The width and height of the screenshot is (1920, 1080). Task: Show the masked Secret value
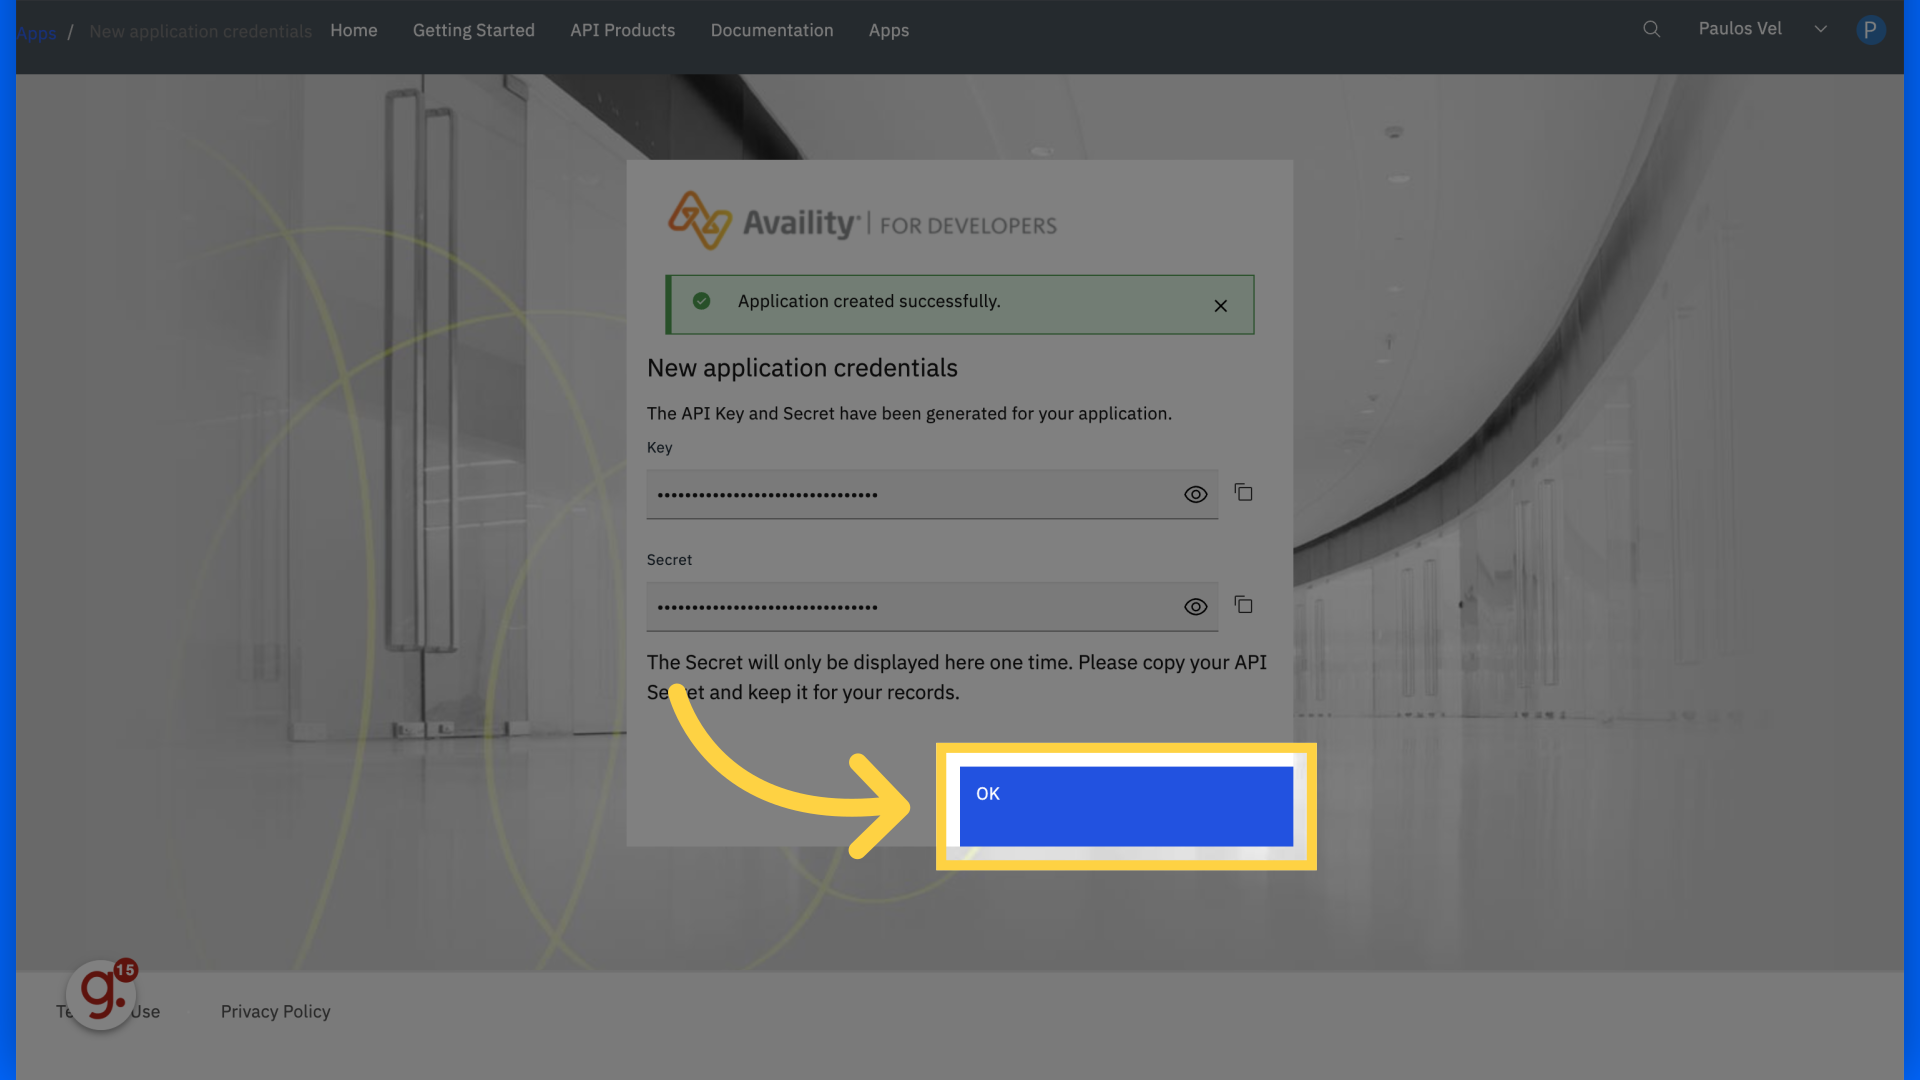[1195, 606]
